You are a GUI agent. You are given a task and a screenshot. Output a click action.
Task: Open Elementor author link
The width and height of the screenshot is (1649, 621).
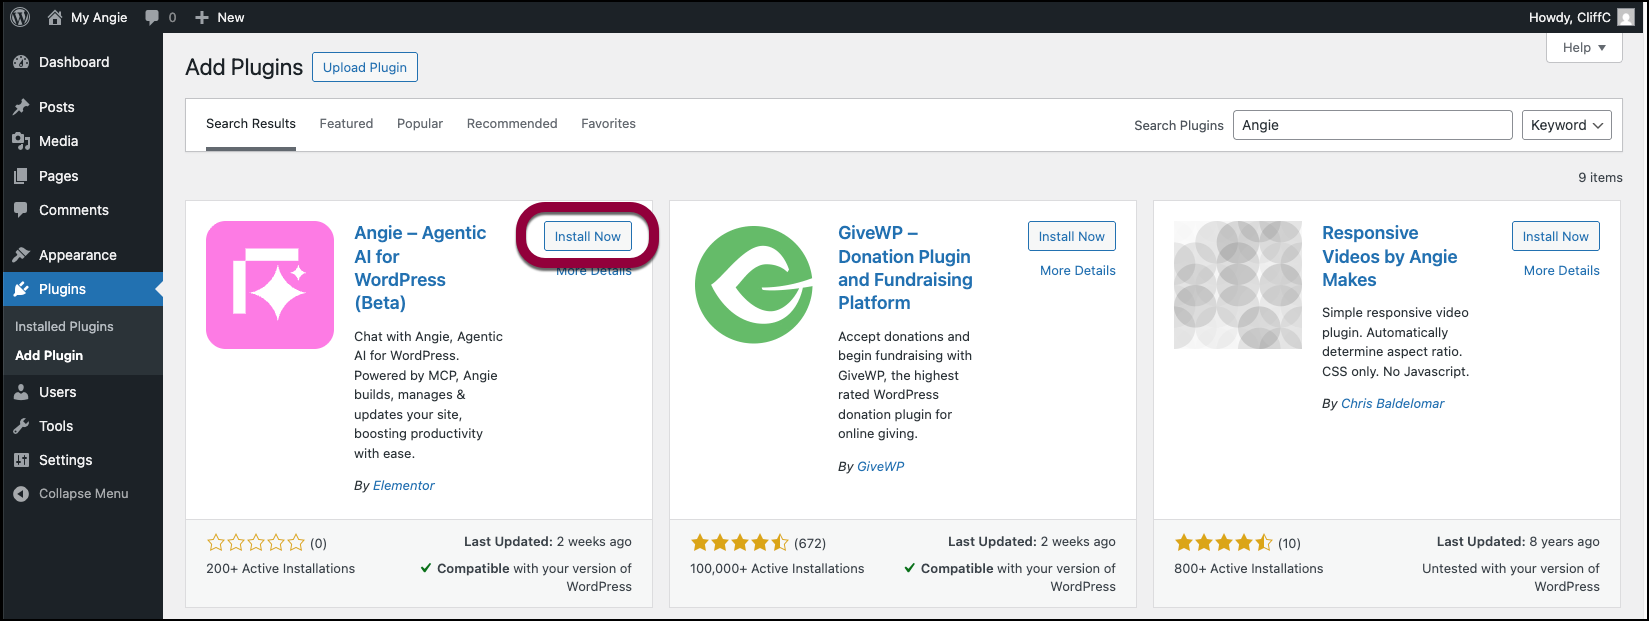[x=404, y=486]
